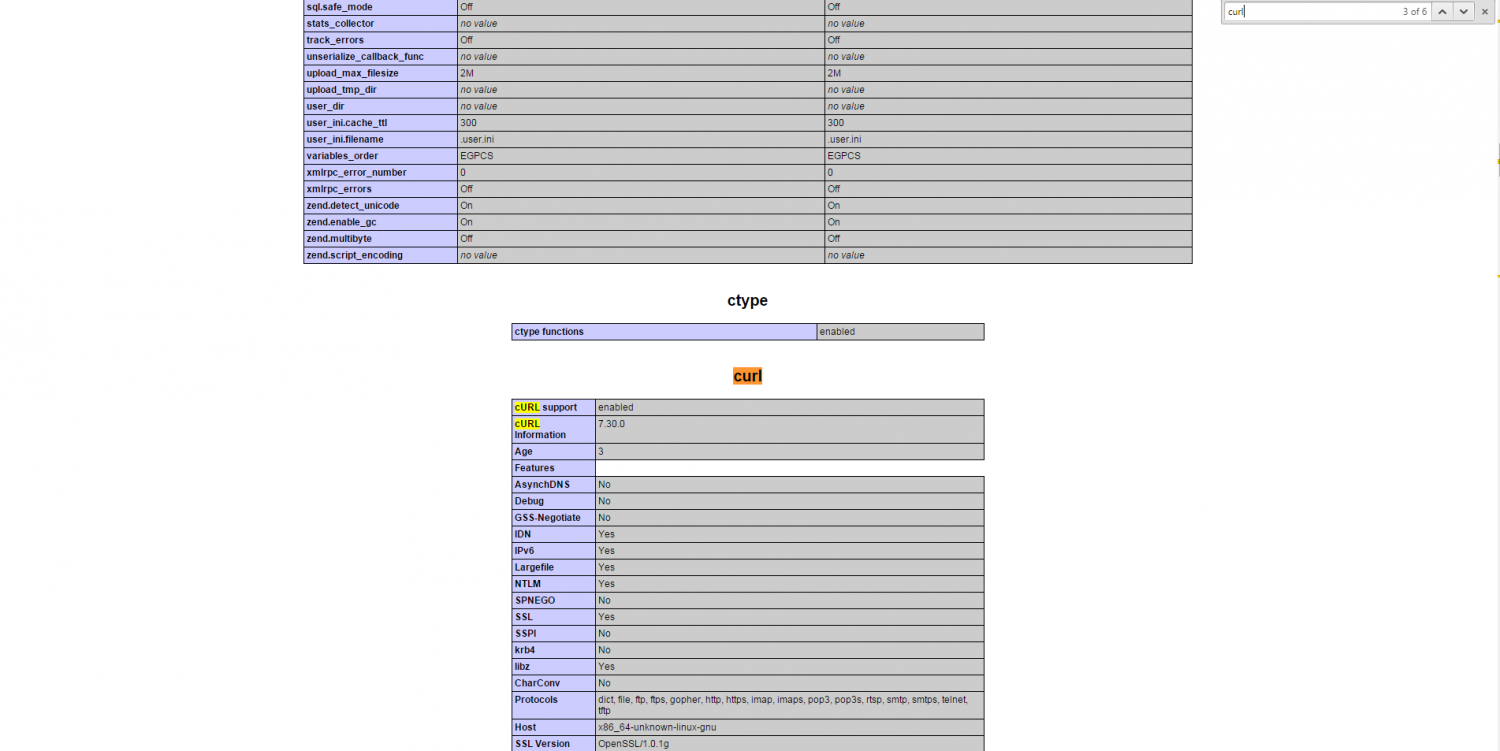Click the protocols list starting with 'dict, file, ftp'
This screenshot has width=1500, height=751.
click(x=783, y=705)
